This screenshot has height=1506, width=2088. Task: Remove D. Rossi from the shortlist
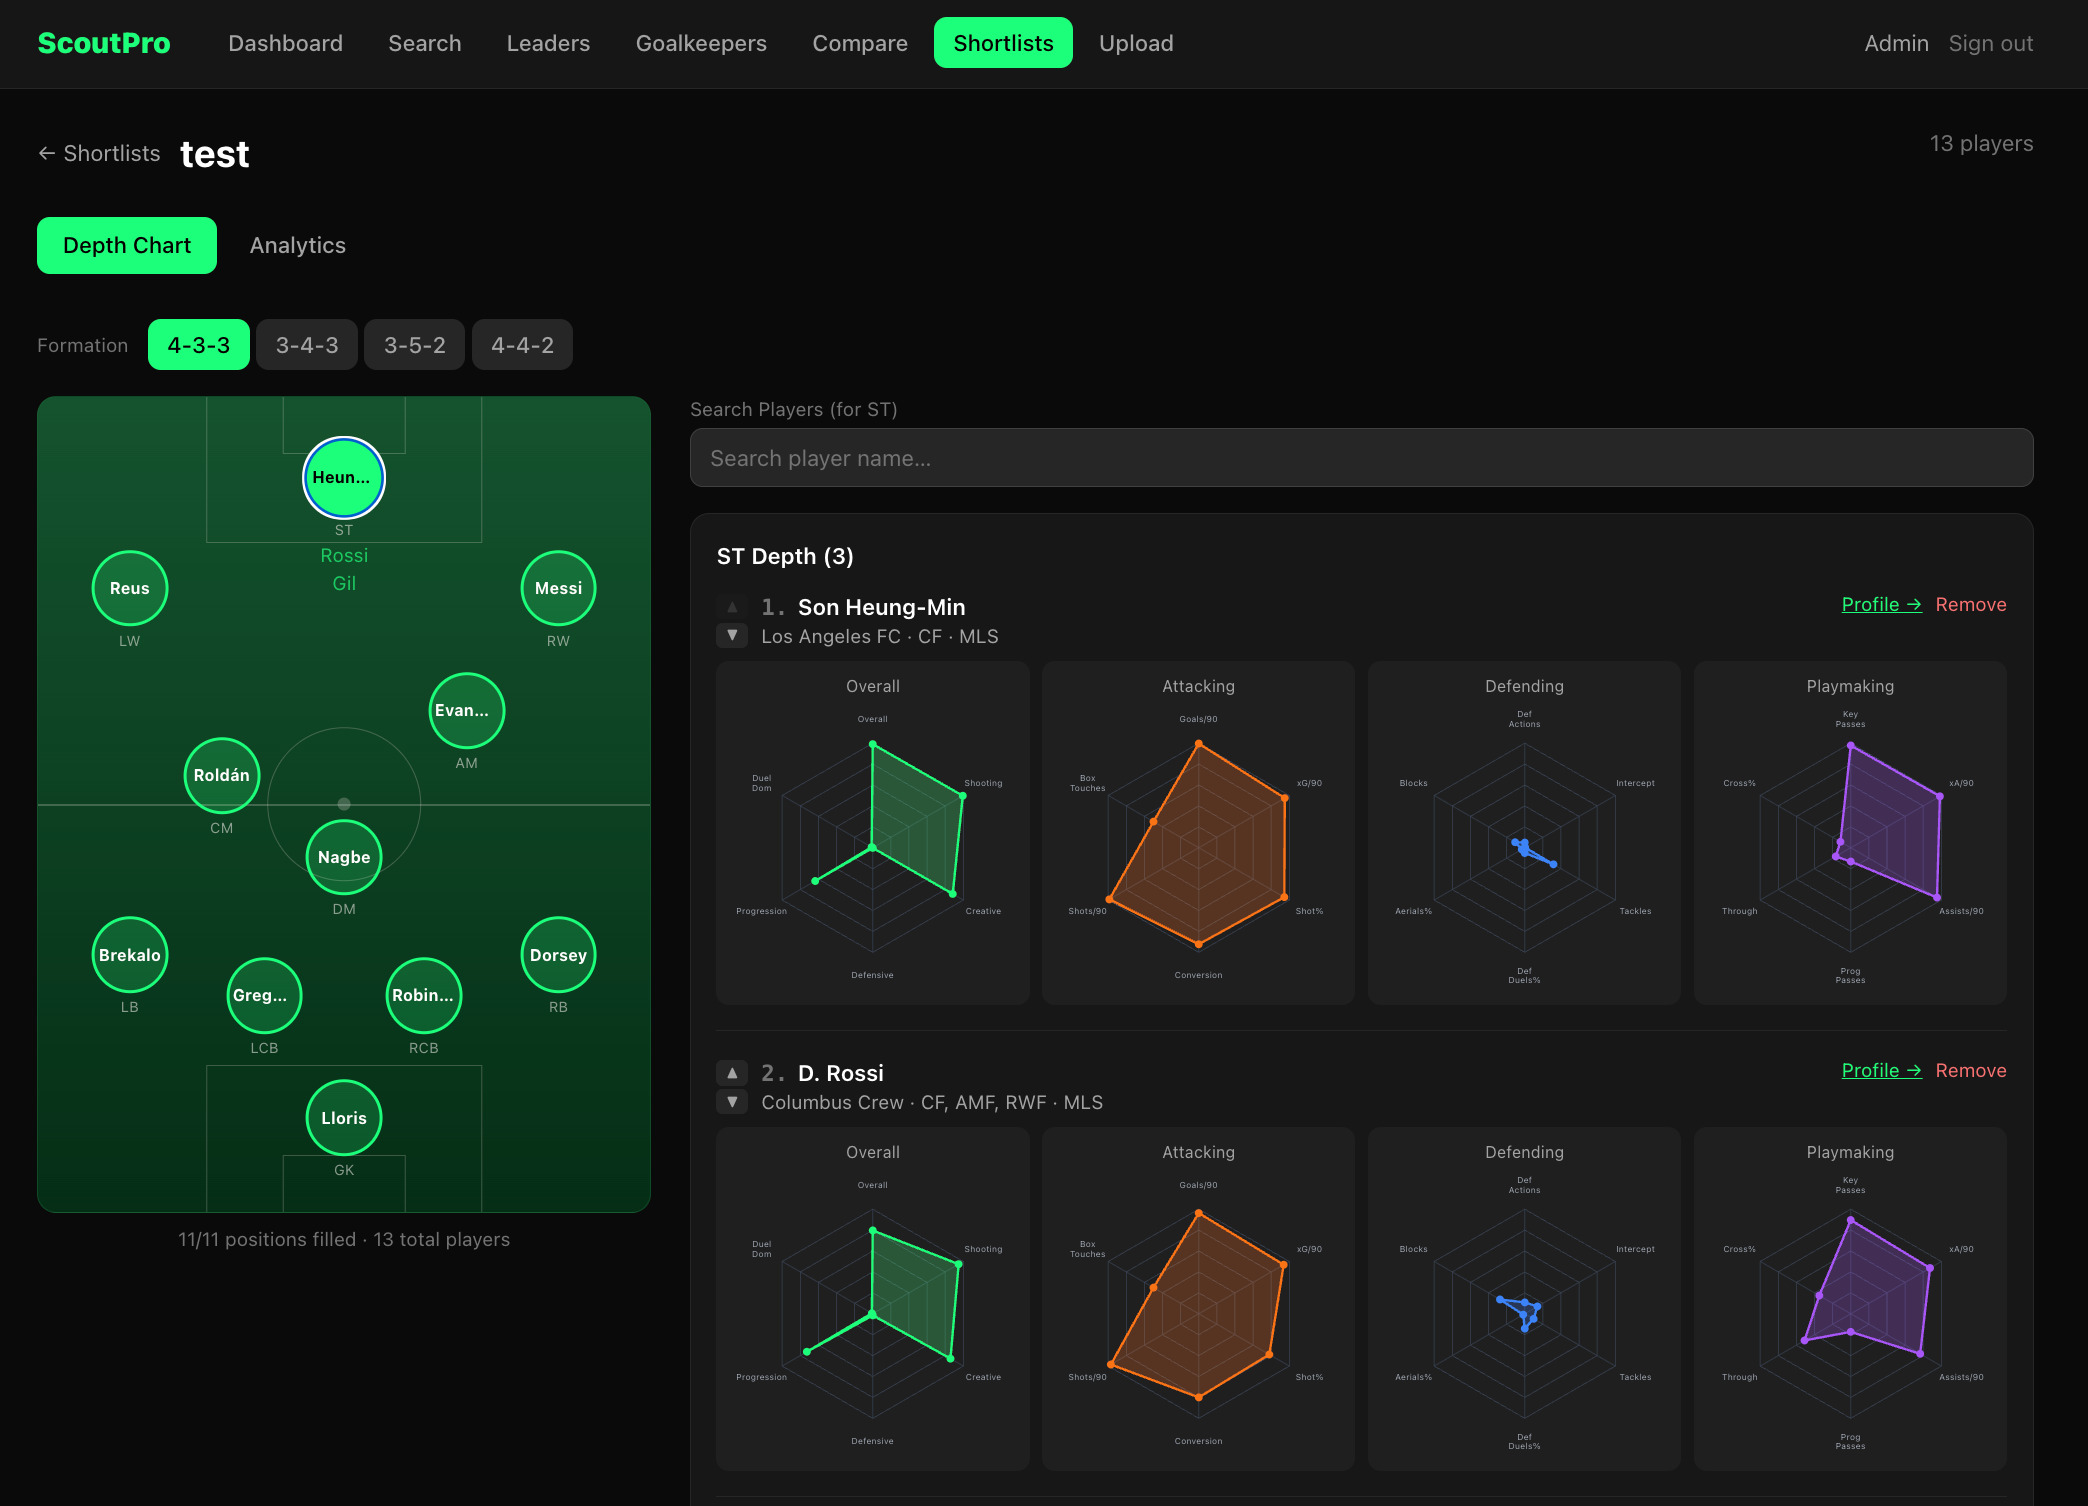(x=1971, y=1070)
